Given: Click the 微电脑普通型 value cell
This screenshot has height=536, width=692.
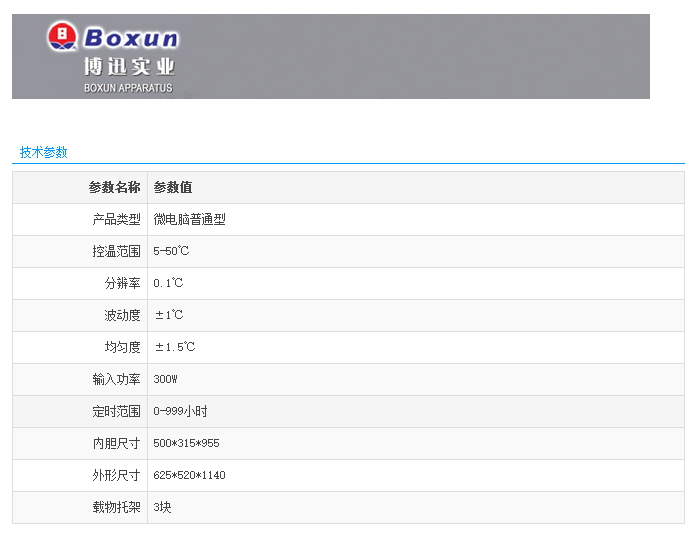Looking at the screenshot, I should point(189,219).
